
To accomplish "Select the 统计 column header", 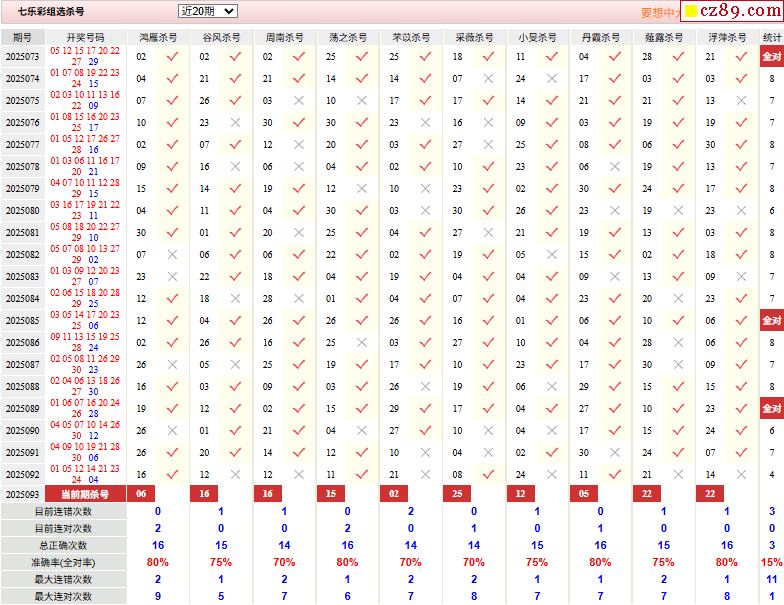I will 772,38.
